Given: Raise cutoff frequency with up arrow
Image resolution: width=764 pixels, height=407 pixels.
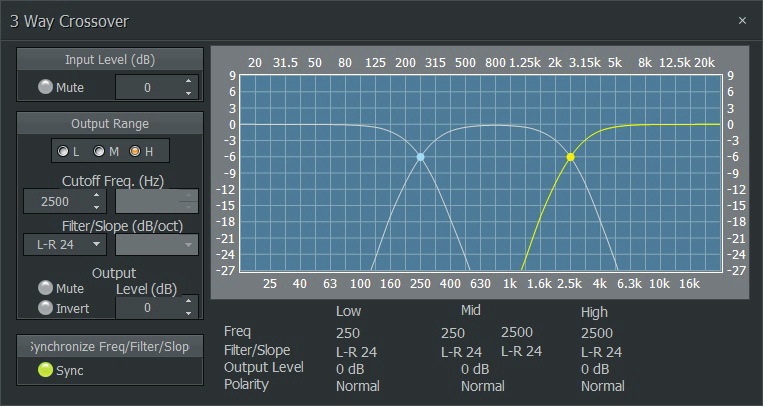Looking at the screenshot, I should 97,195.
